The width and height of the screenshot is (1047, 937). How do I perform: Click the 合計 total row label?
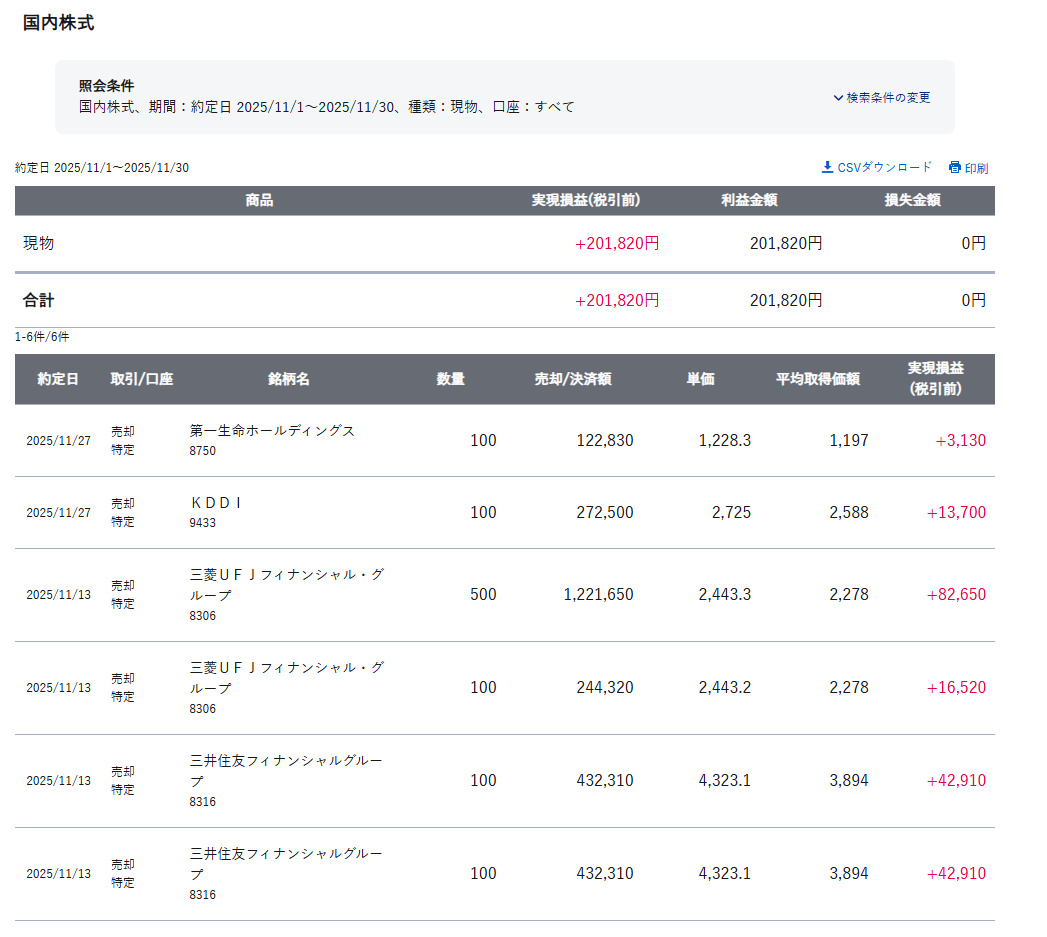point(39,300)
